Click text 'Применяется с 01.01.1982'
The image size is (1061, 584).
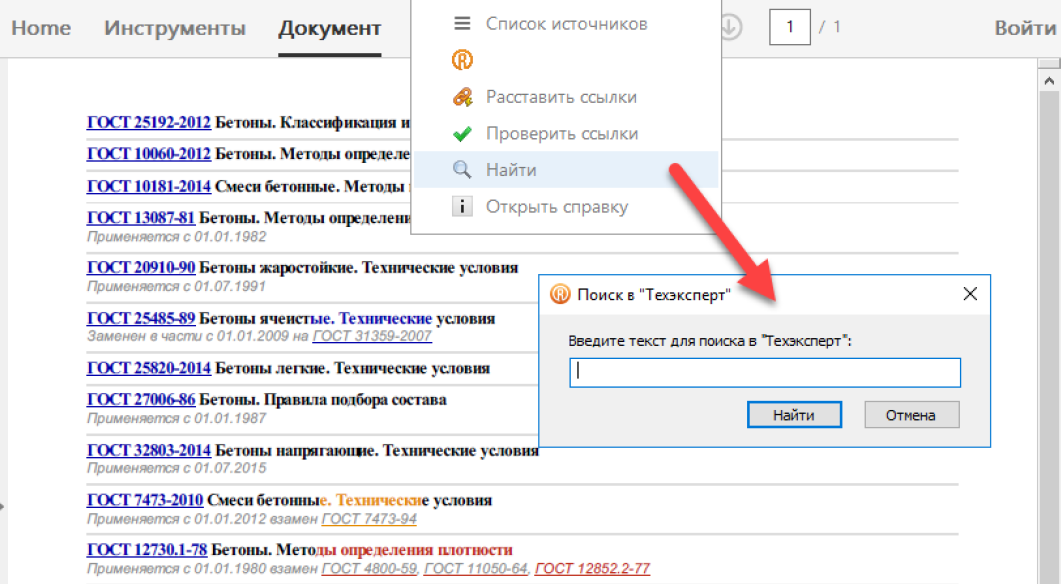point(177,237)
